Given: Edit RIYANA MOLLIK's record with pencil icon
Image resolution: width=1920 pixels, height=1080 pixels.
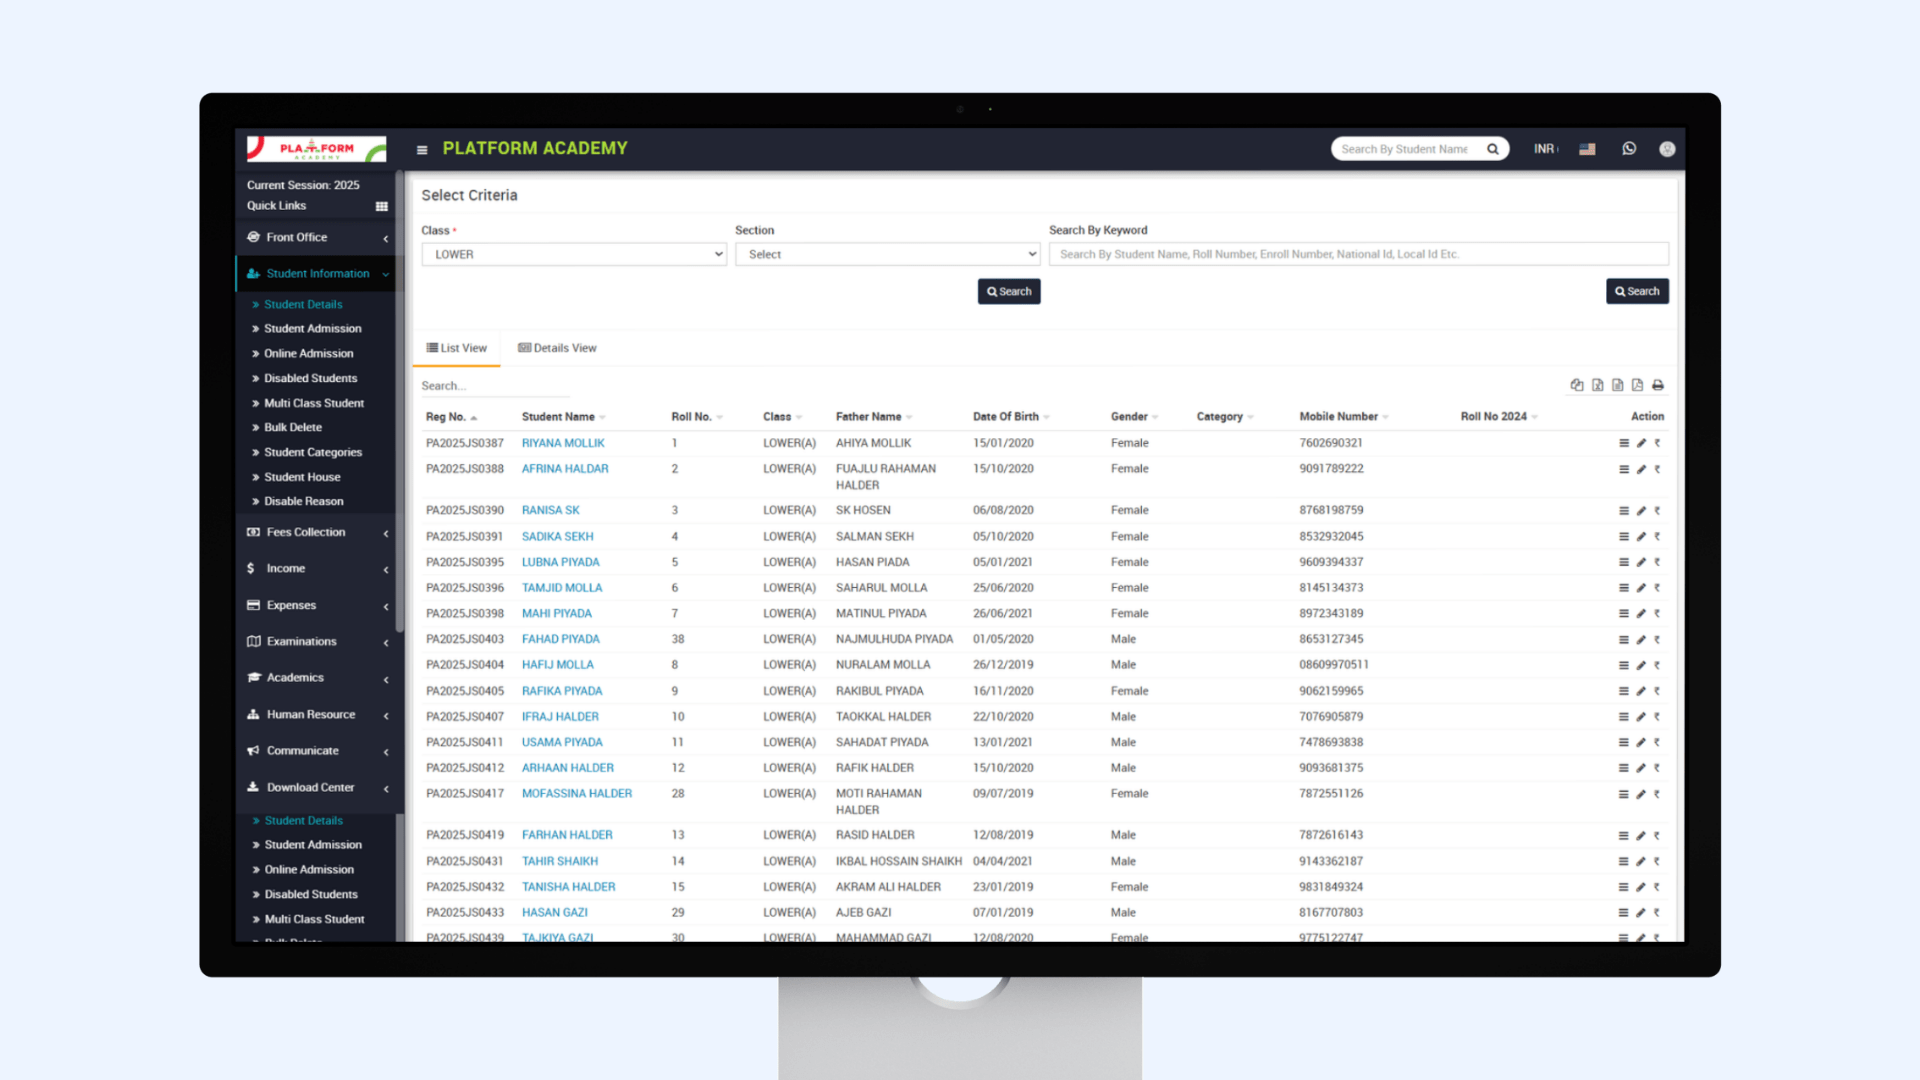Looking at the screenshot, I should tap(1641, 443).
